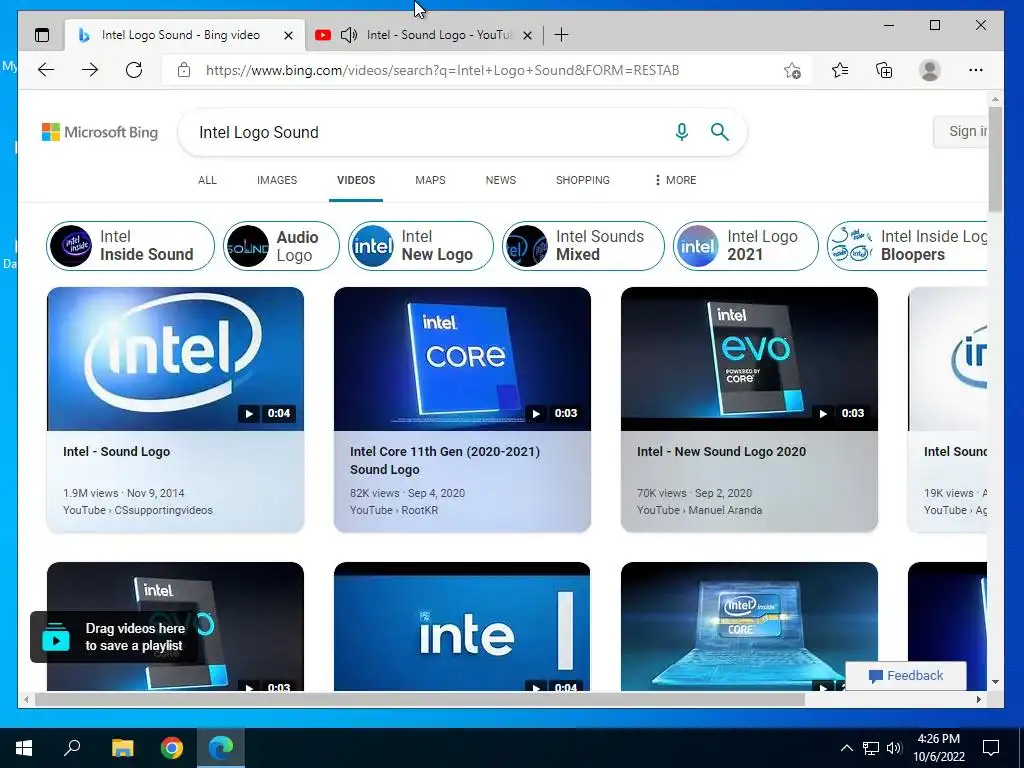Expand the MORE search categories
The height and width of the screenshot is (768, 1024).
pyautogui.click(x=675, y=180)
